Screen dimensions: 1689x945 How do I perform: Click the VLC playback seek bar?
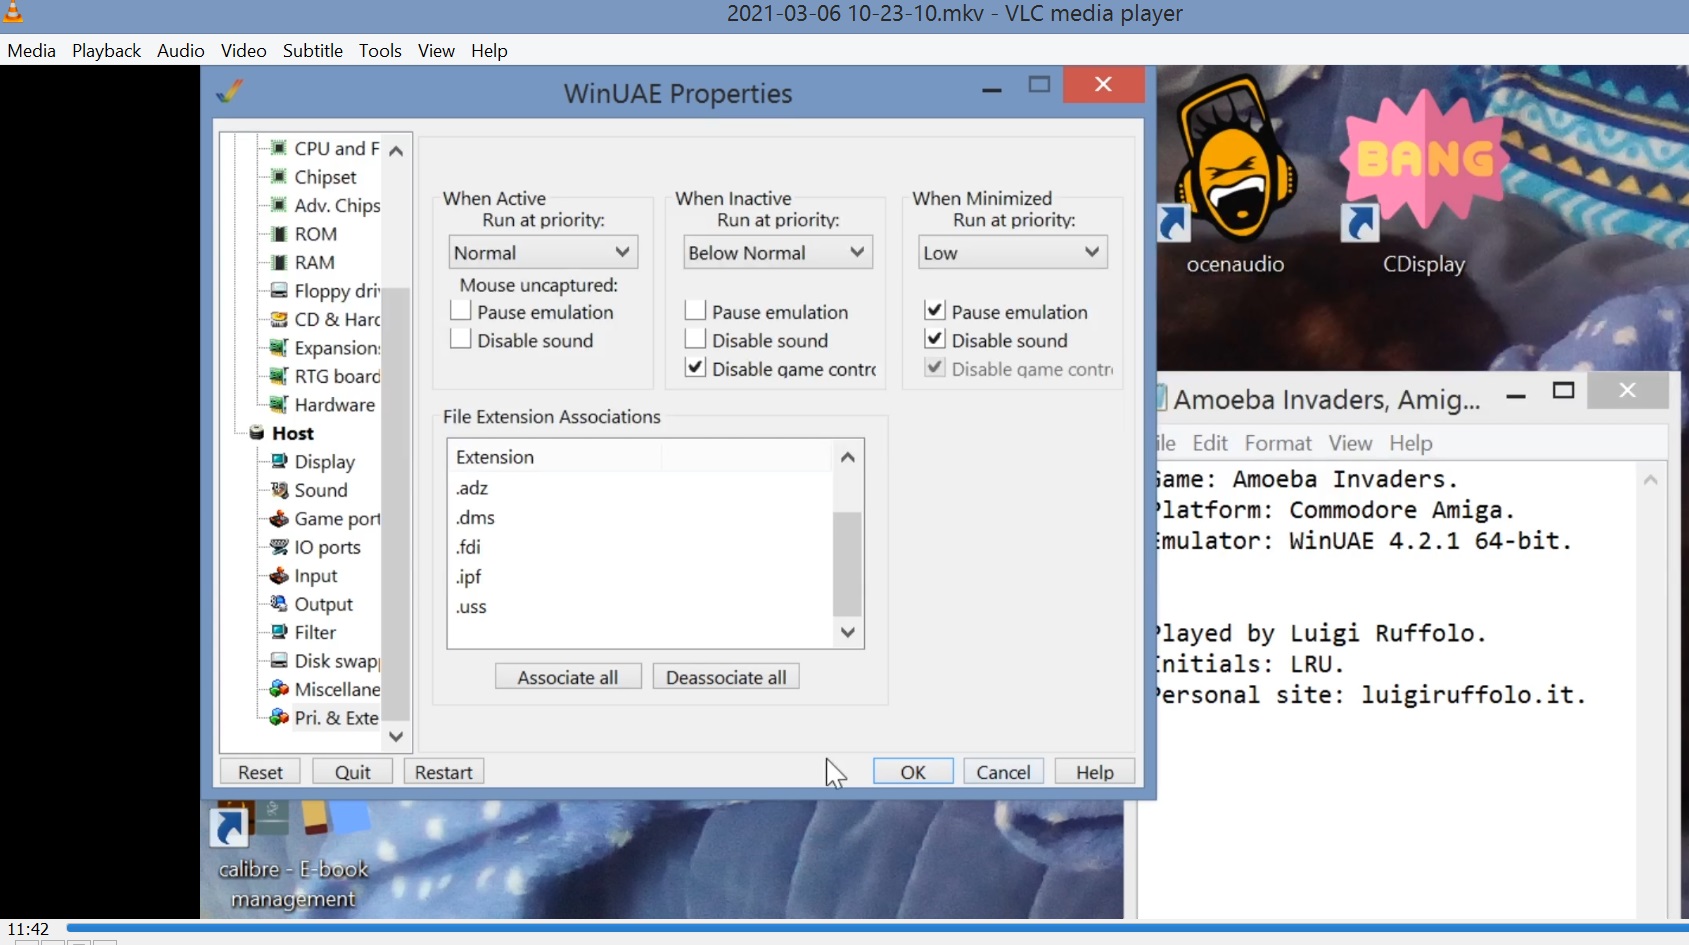(876, 929)
